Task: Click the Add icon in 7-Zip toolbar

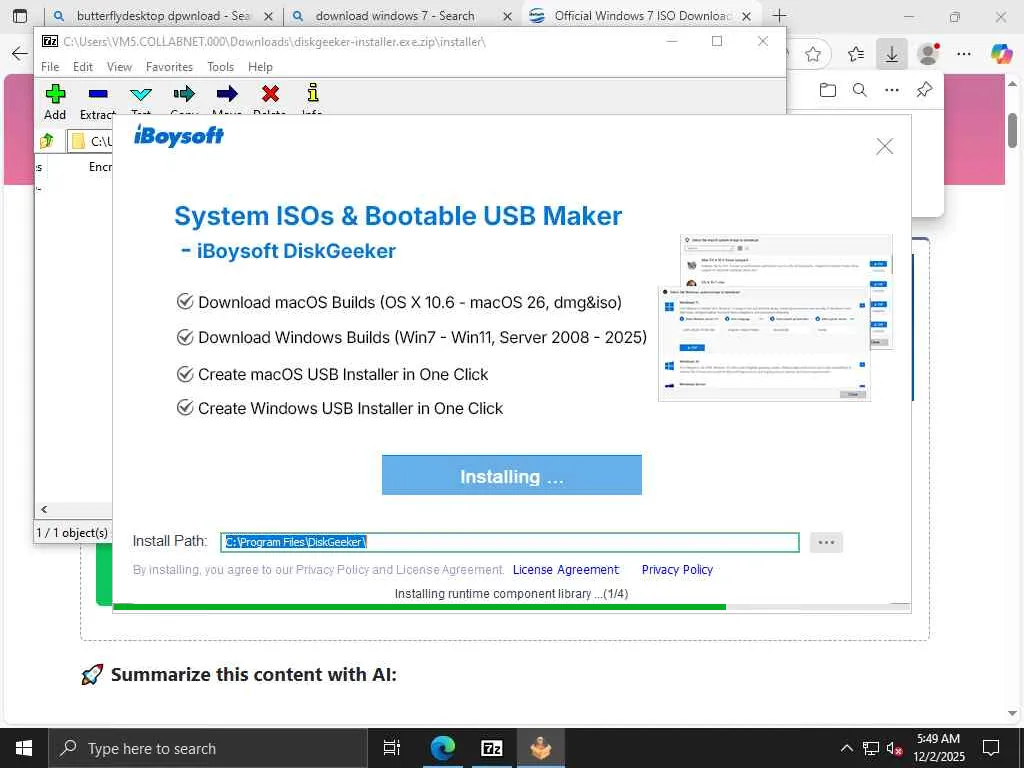Action: coord(55,94)
